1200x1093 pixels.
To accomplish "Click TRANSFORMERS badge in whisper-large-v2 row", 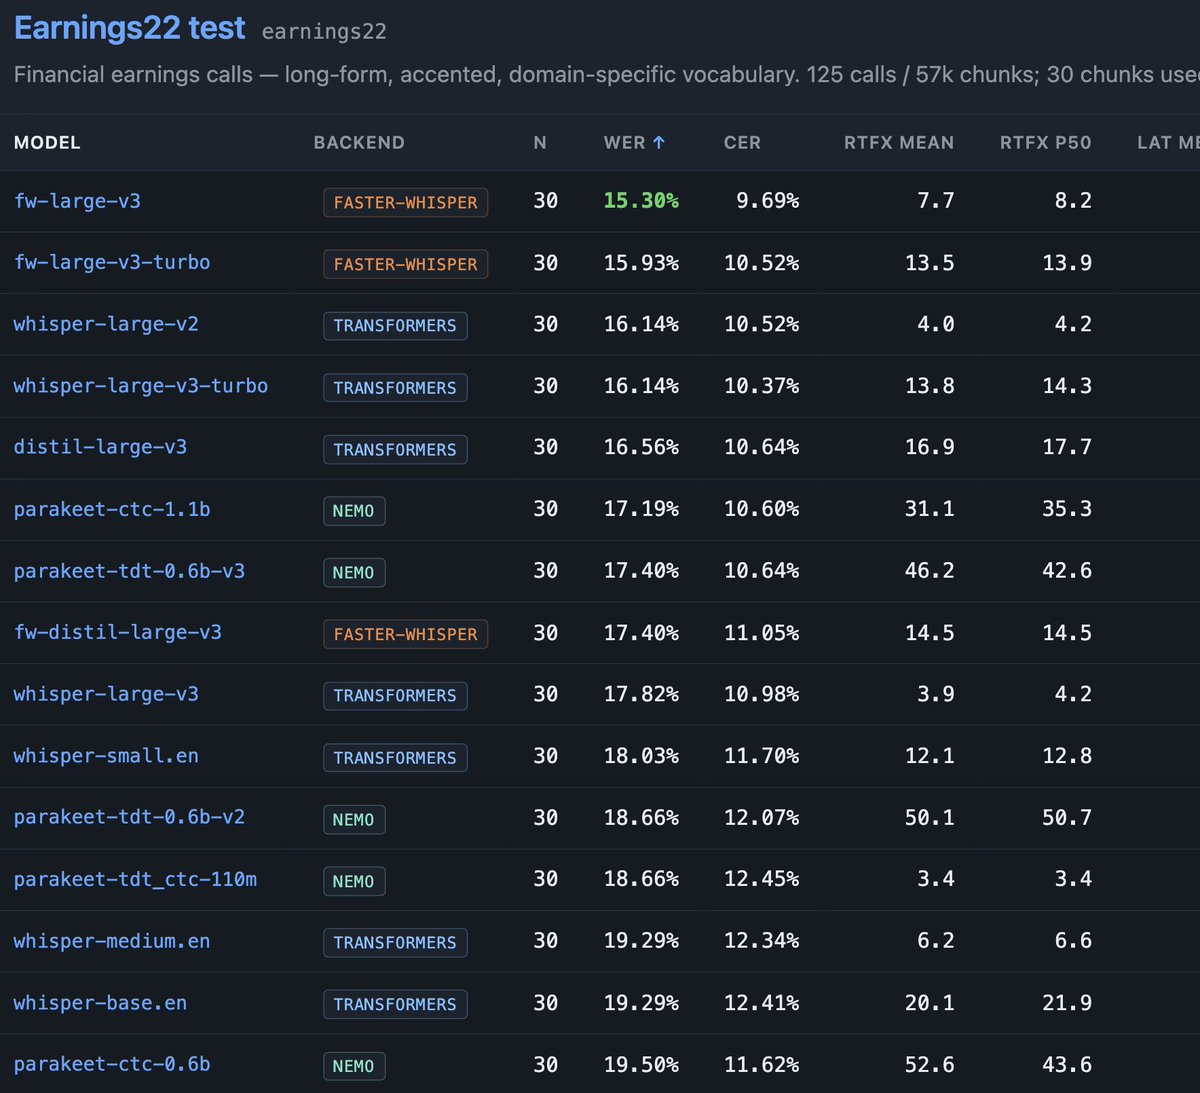I will (395, 325).
